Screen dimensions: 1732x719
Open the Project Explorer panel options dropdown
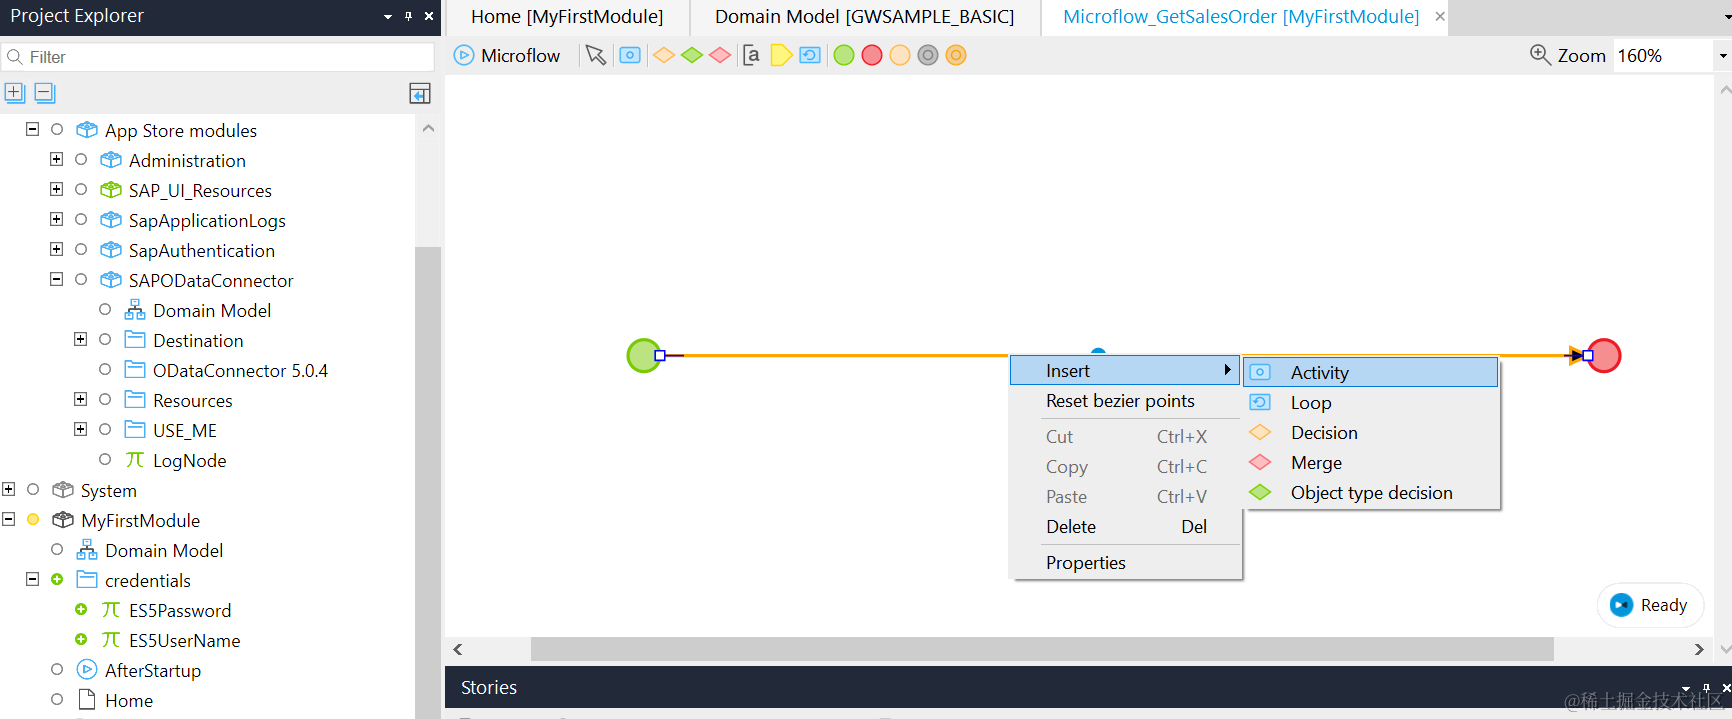[388, 16]
